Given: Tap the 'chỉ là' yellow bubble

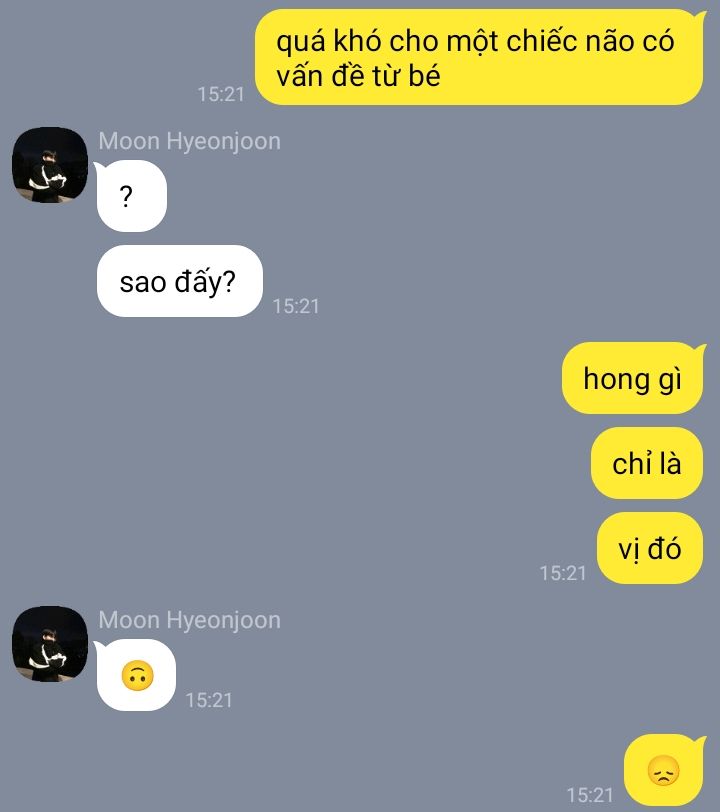Looking at the screenshot, I should pyautogui.click(x=647, y=463).
